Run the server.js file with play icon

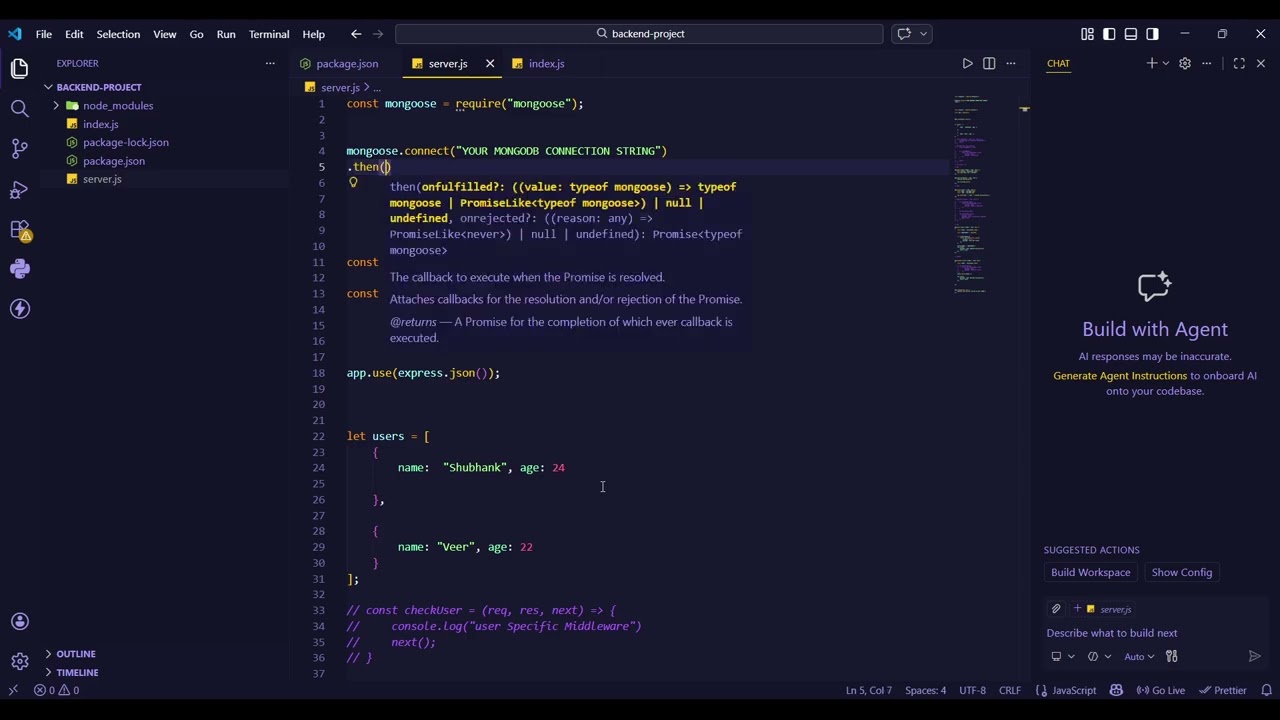click(967, 63)
